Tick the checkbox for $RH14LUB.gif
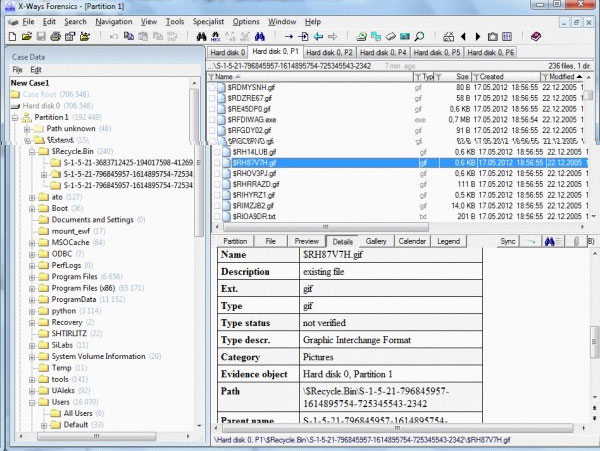 217,152
